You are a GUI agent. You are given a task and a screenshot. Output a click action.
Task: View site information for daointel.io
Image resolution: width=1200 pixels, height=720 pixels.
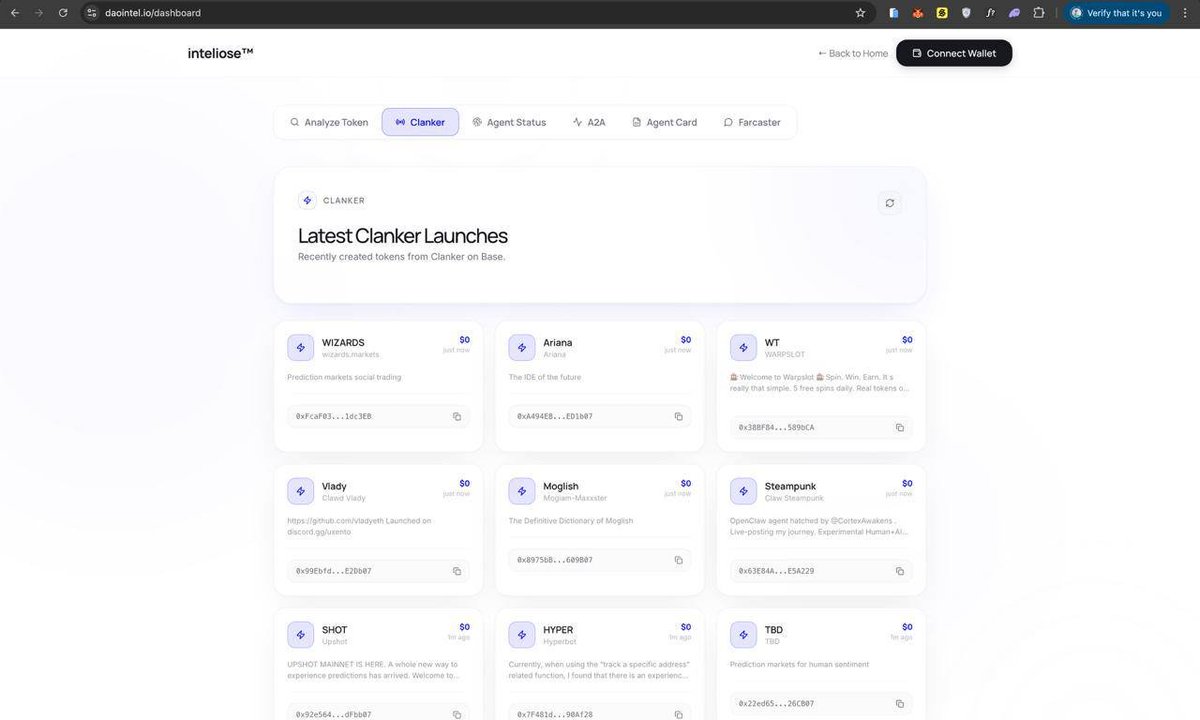[x=91, y=13]
